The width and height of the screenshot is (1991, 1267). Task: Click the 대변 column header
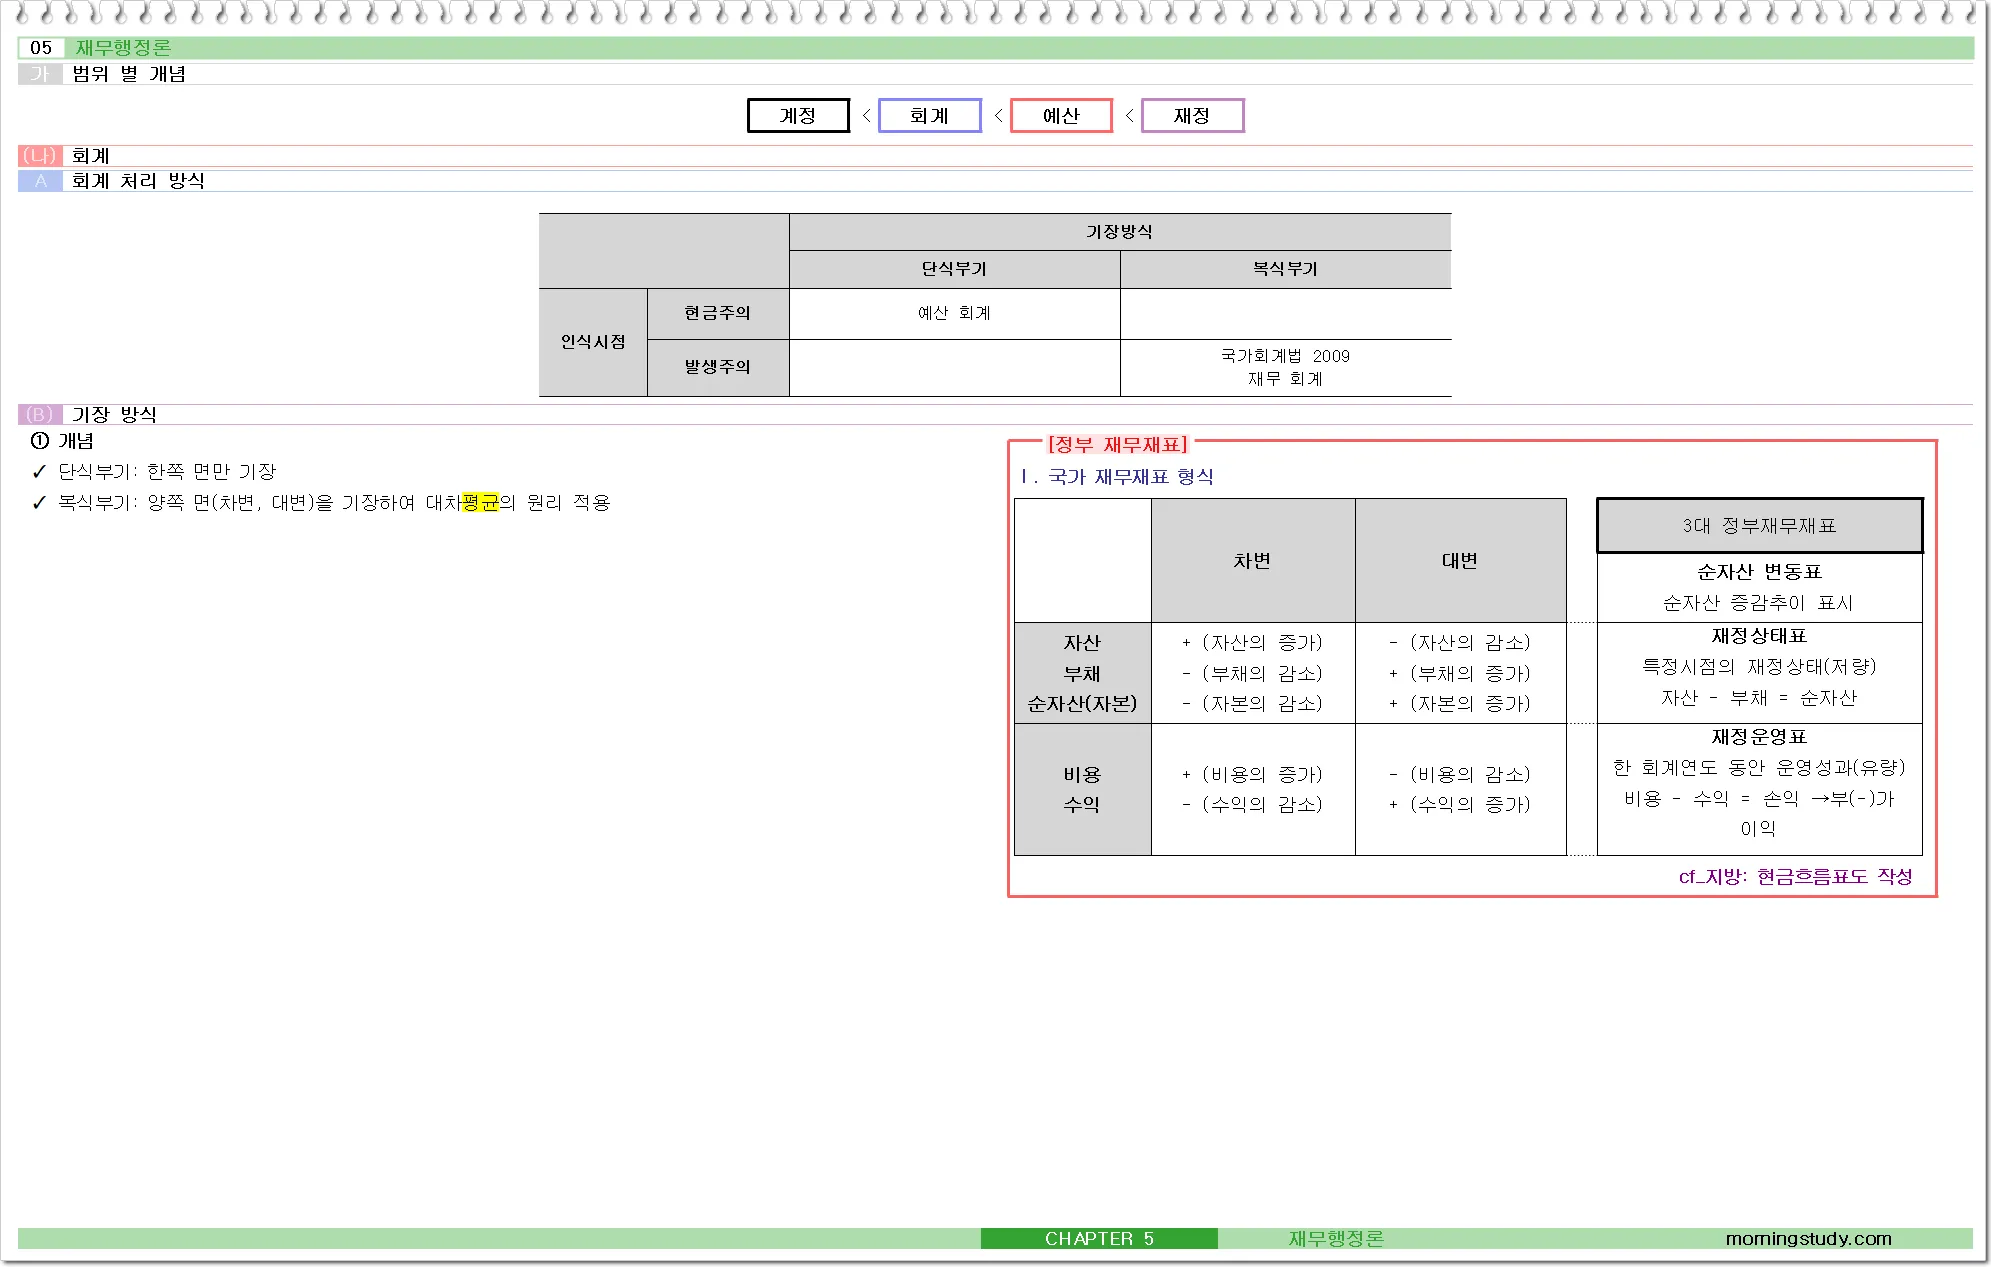1460,560
